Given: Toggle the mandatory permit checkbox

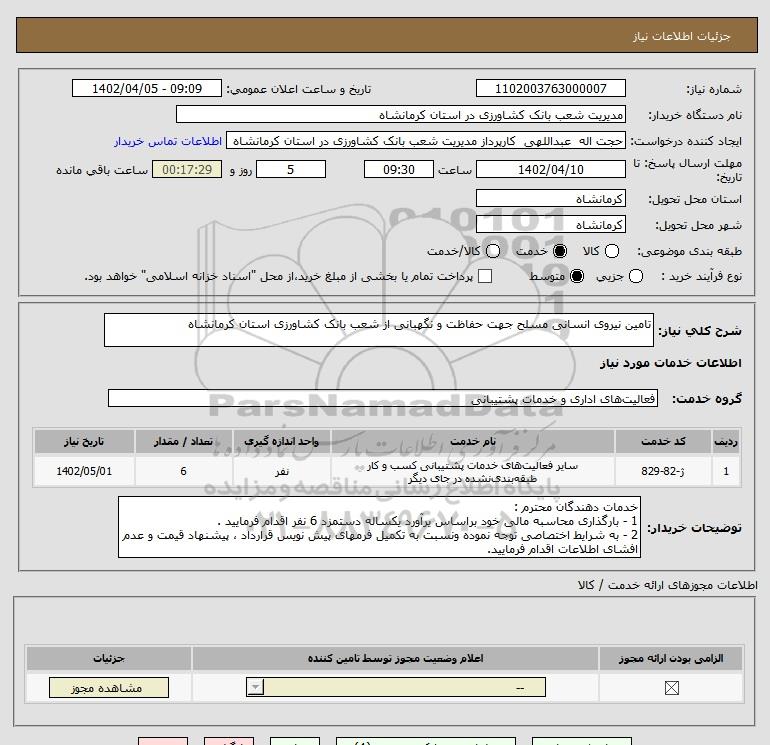Looking at the screenshot, I should 671,688.
